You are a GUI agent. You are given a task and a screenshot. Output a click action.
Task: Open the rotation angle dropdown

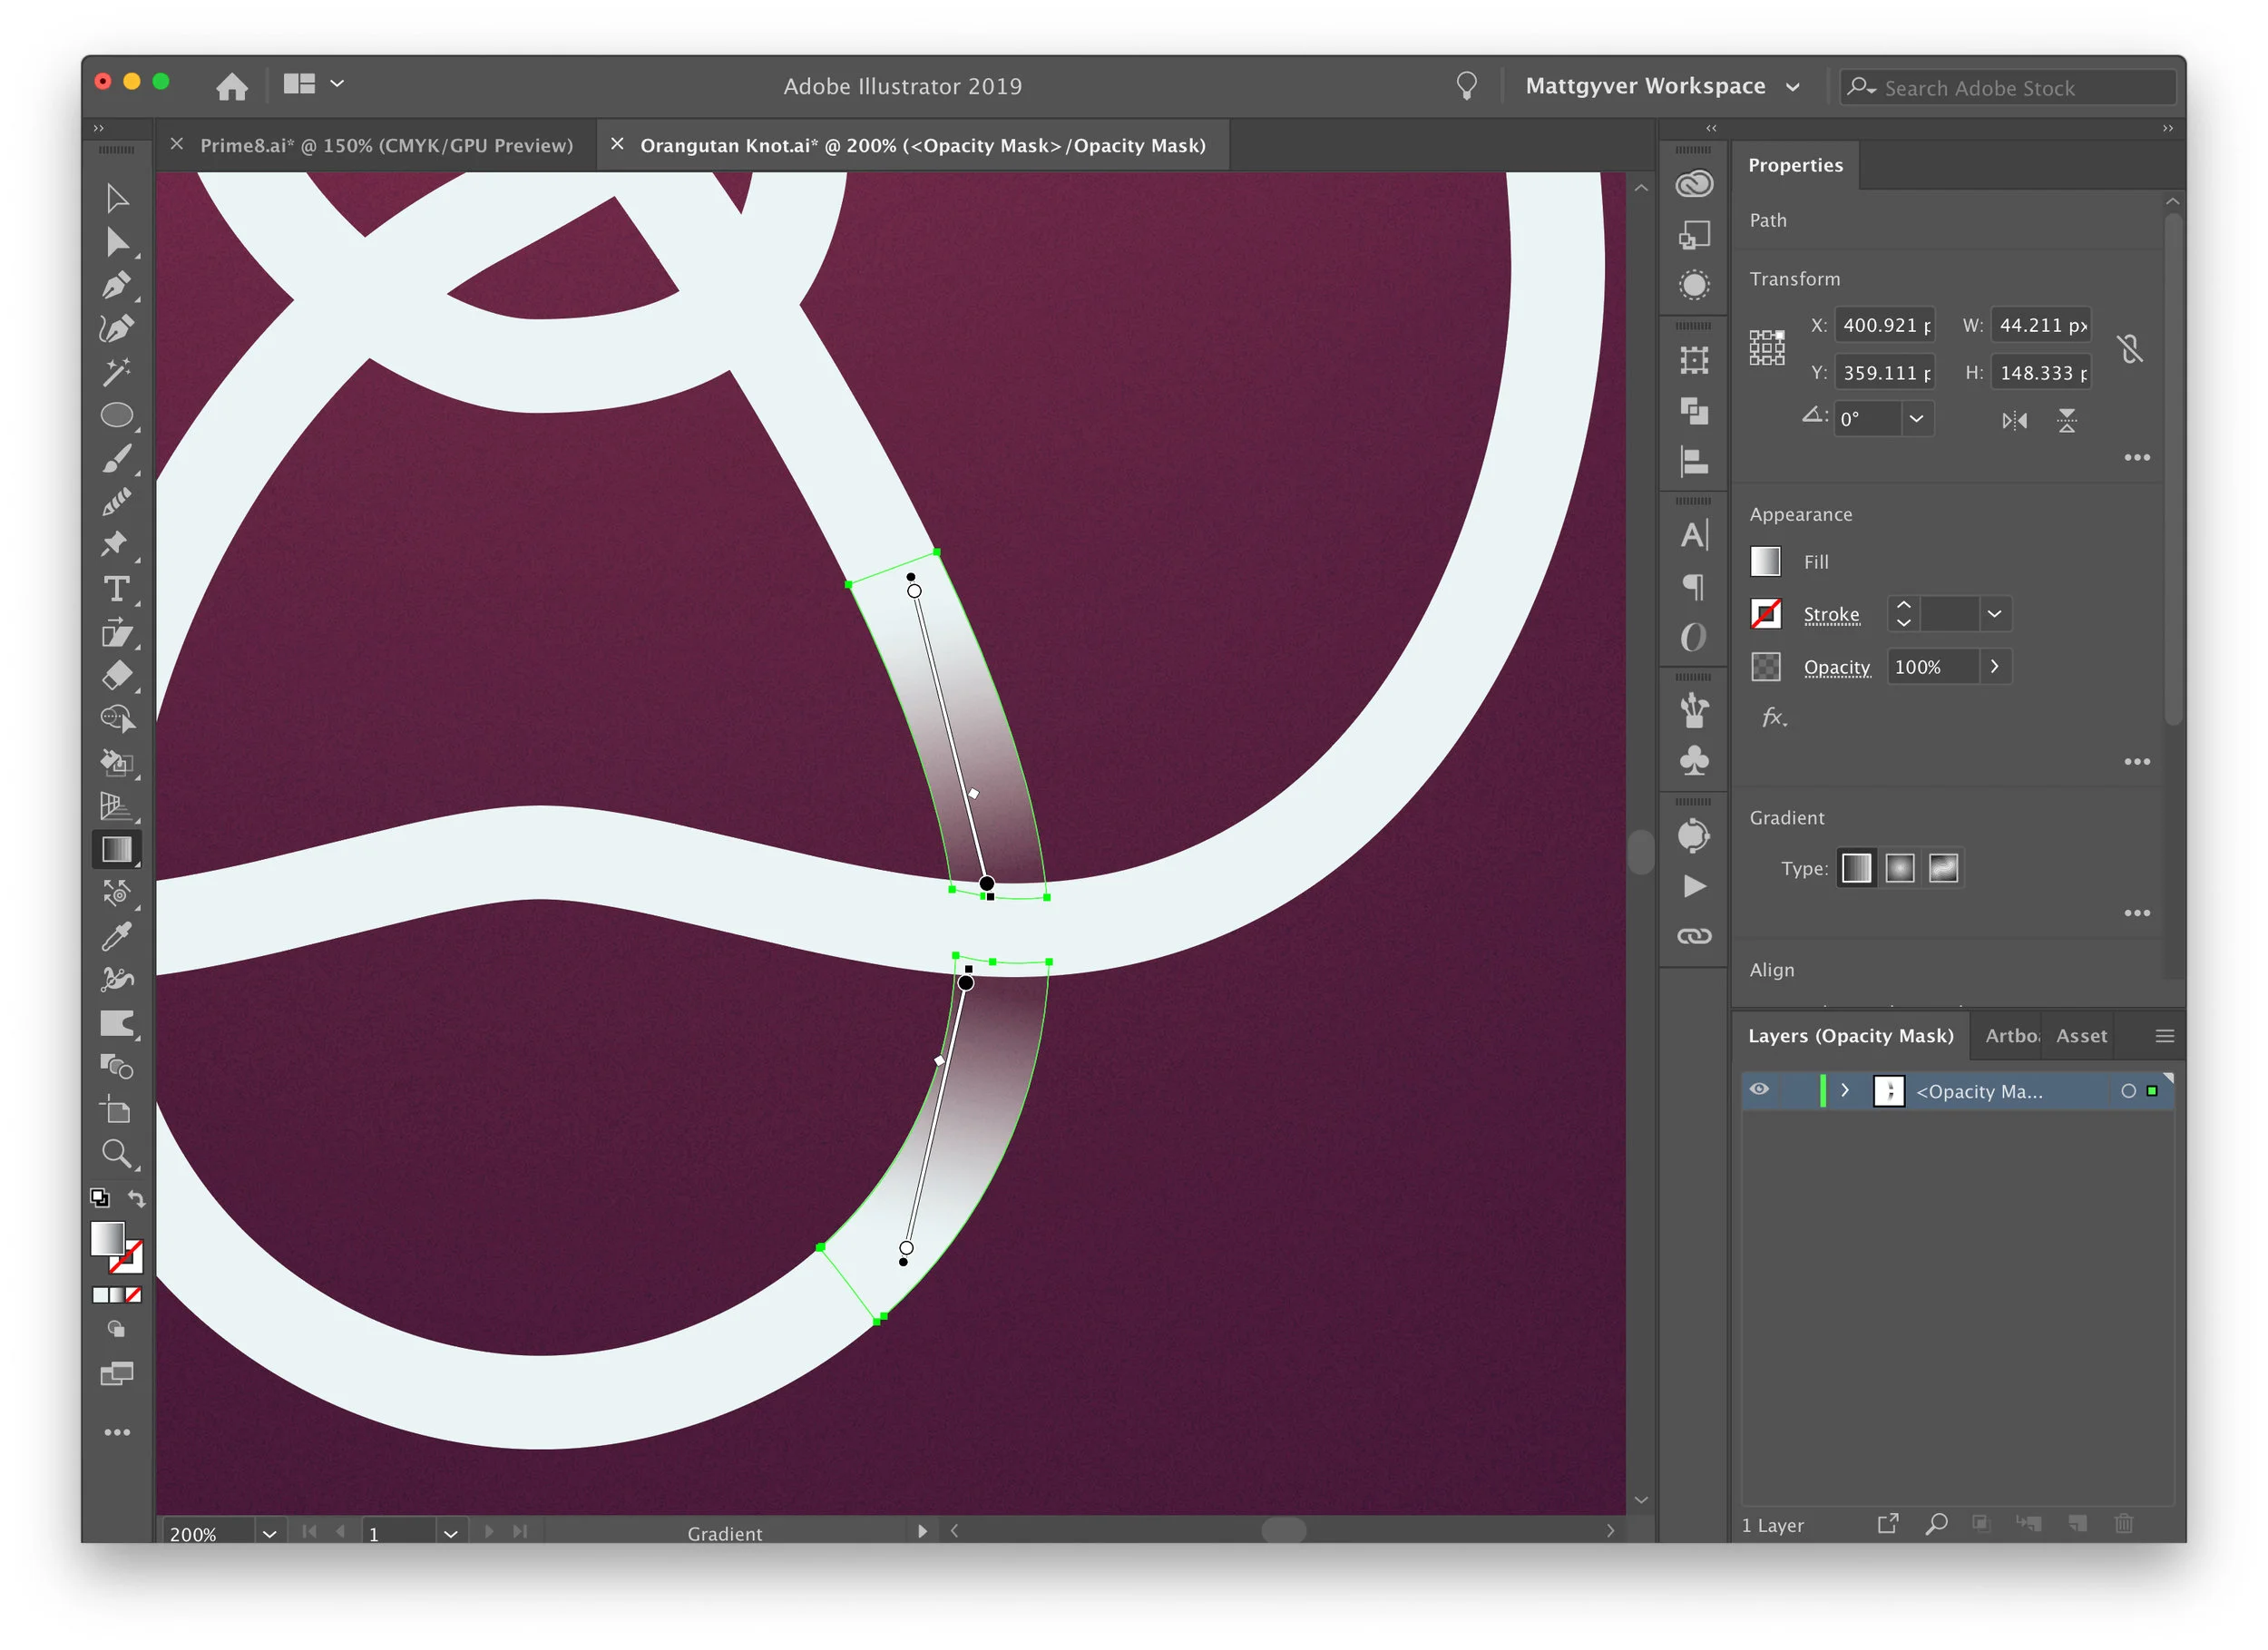1916,419
